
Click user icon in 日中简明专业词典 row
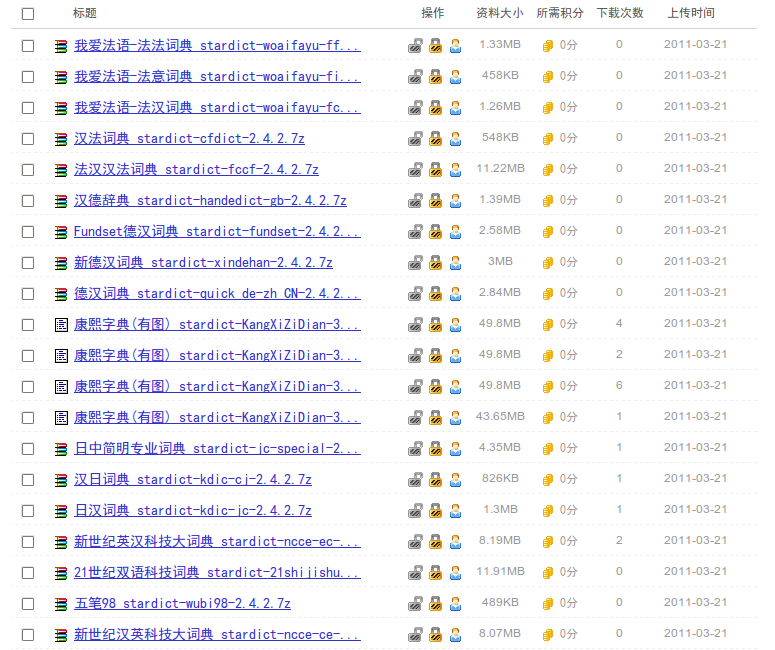click(x=455, y=449)
